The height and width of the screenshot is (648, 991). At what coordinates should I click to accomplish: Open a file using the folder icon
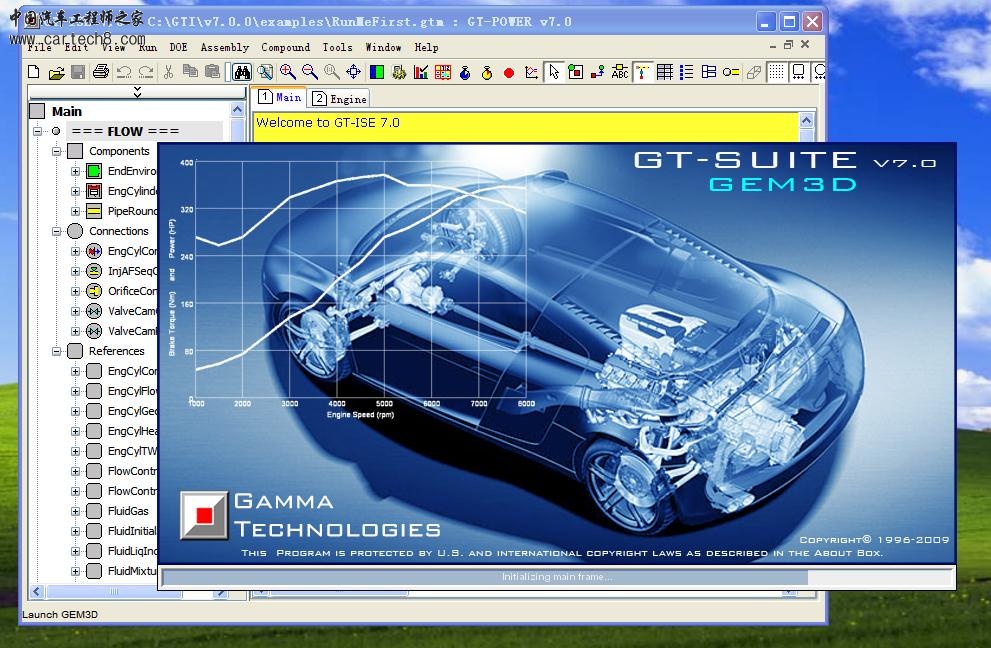[x=56, y=72]
